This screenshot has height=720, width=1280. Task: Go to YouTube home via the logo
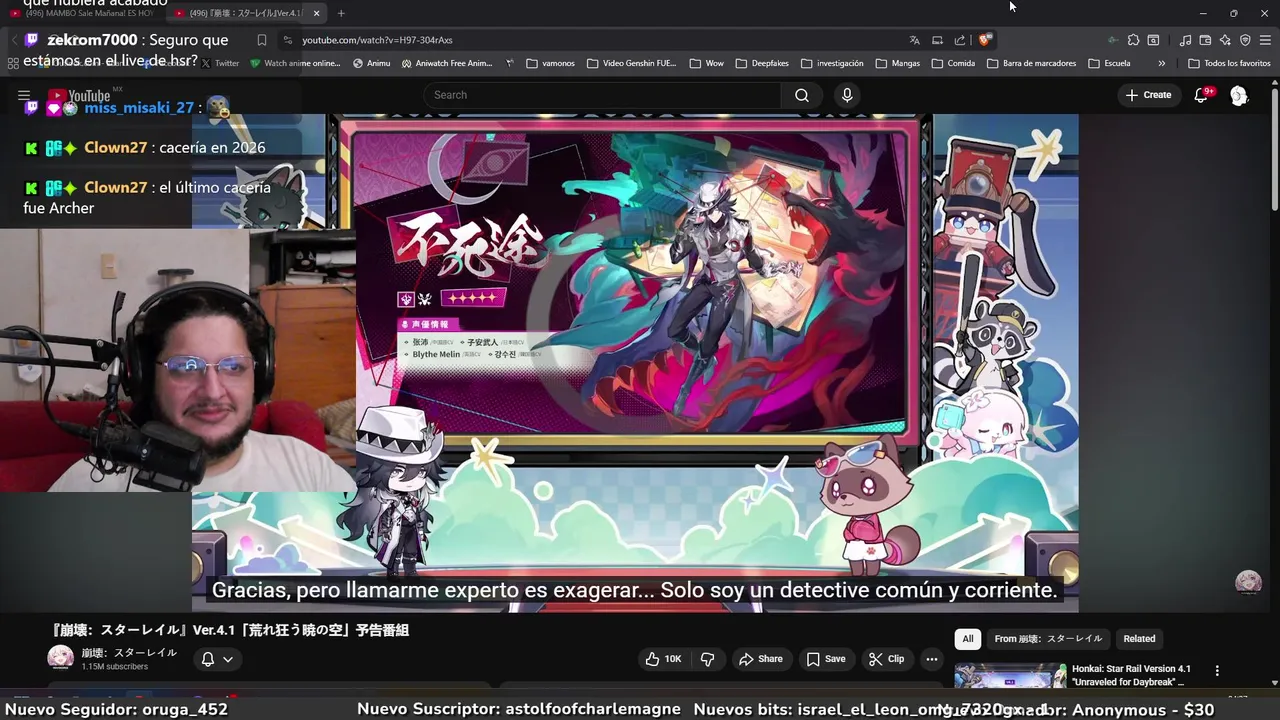(x=80, y=96)
